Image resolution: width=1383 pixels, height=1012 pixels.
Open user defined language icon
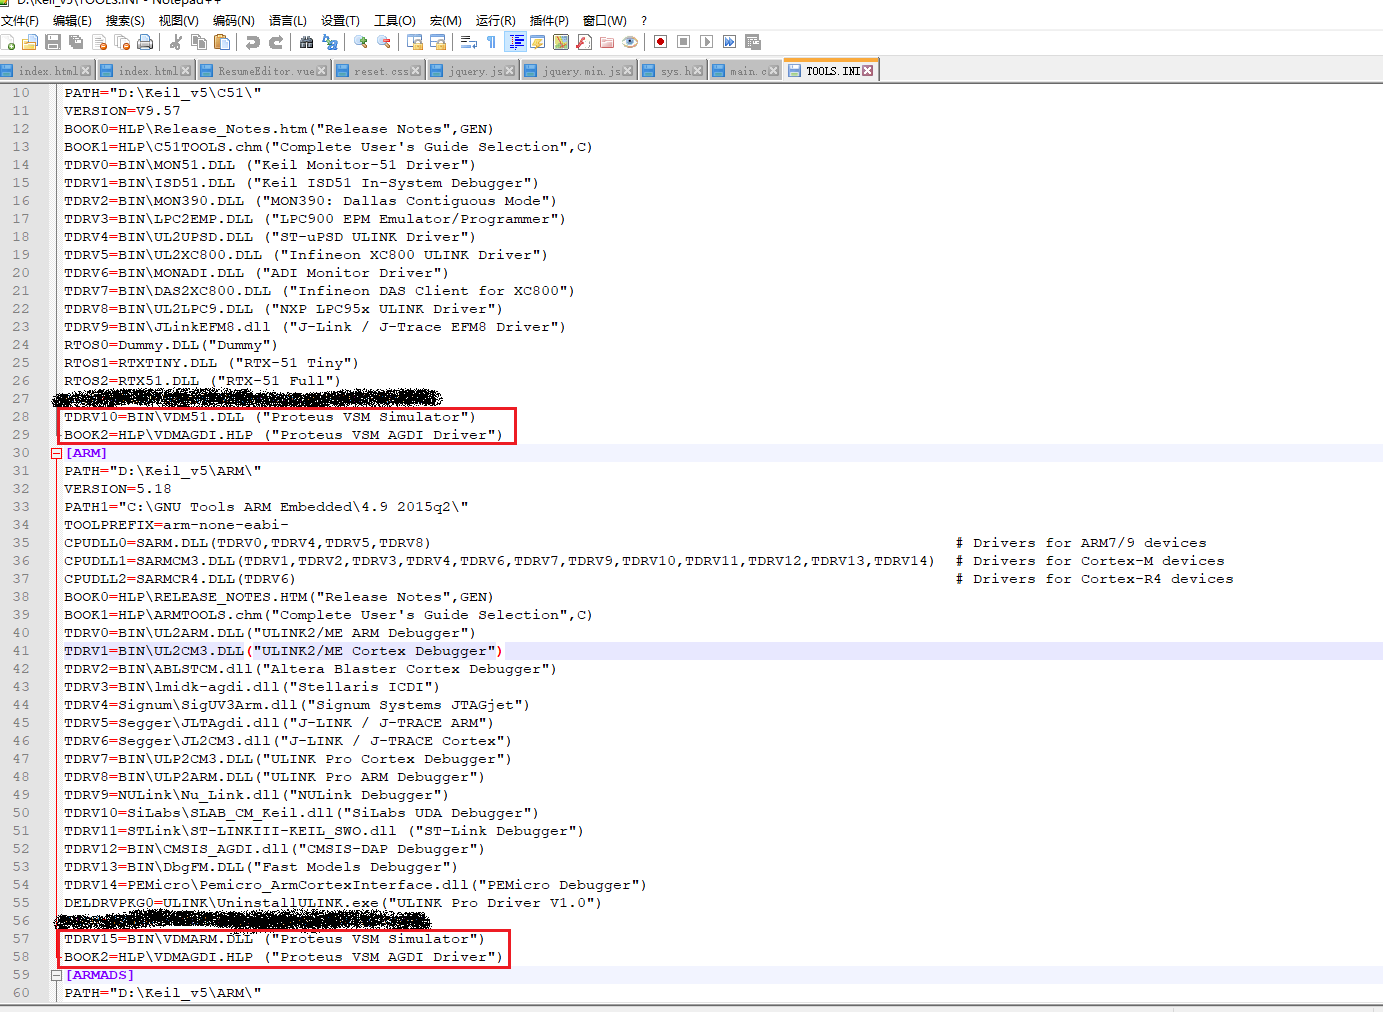[538, 42]
